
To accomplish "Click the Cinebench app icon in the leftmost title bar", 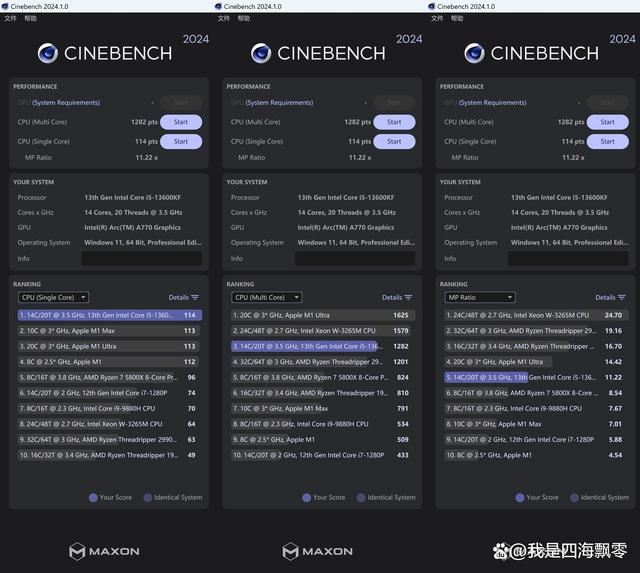I will point(6,6).
